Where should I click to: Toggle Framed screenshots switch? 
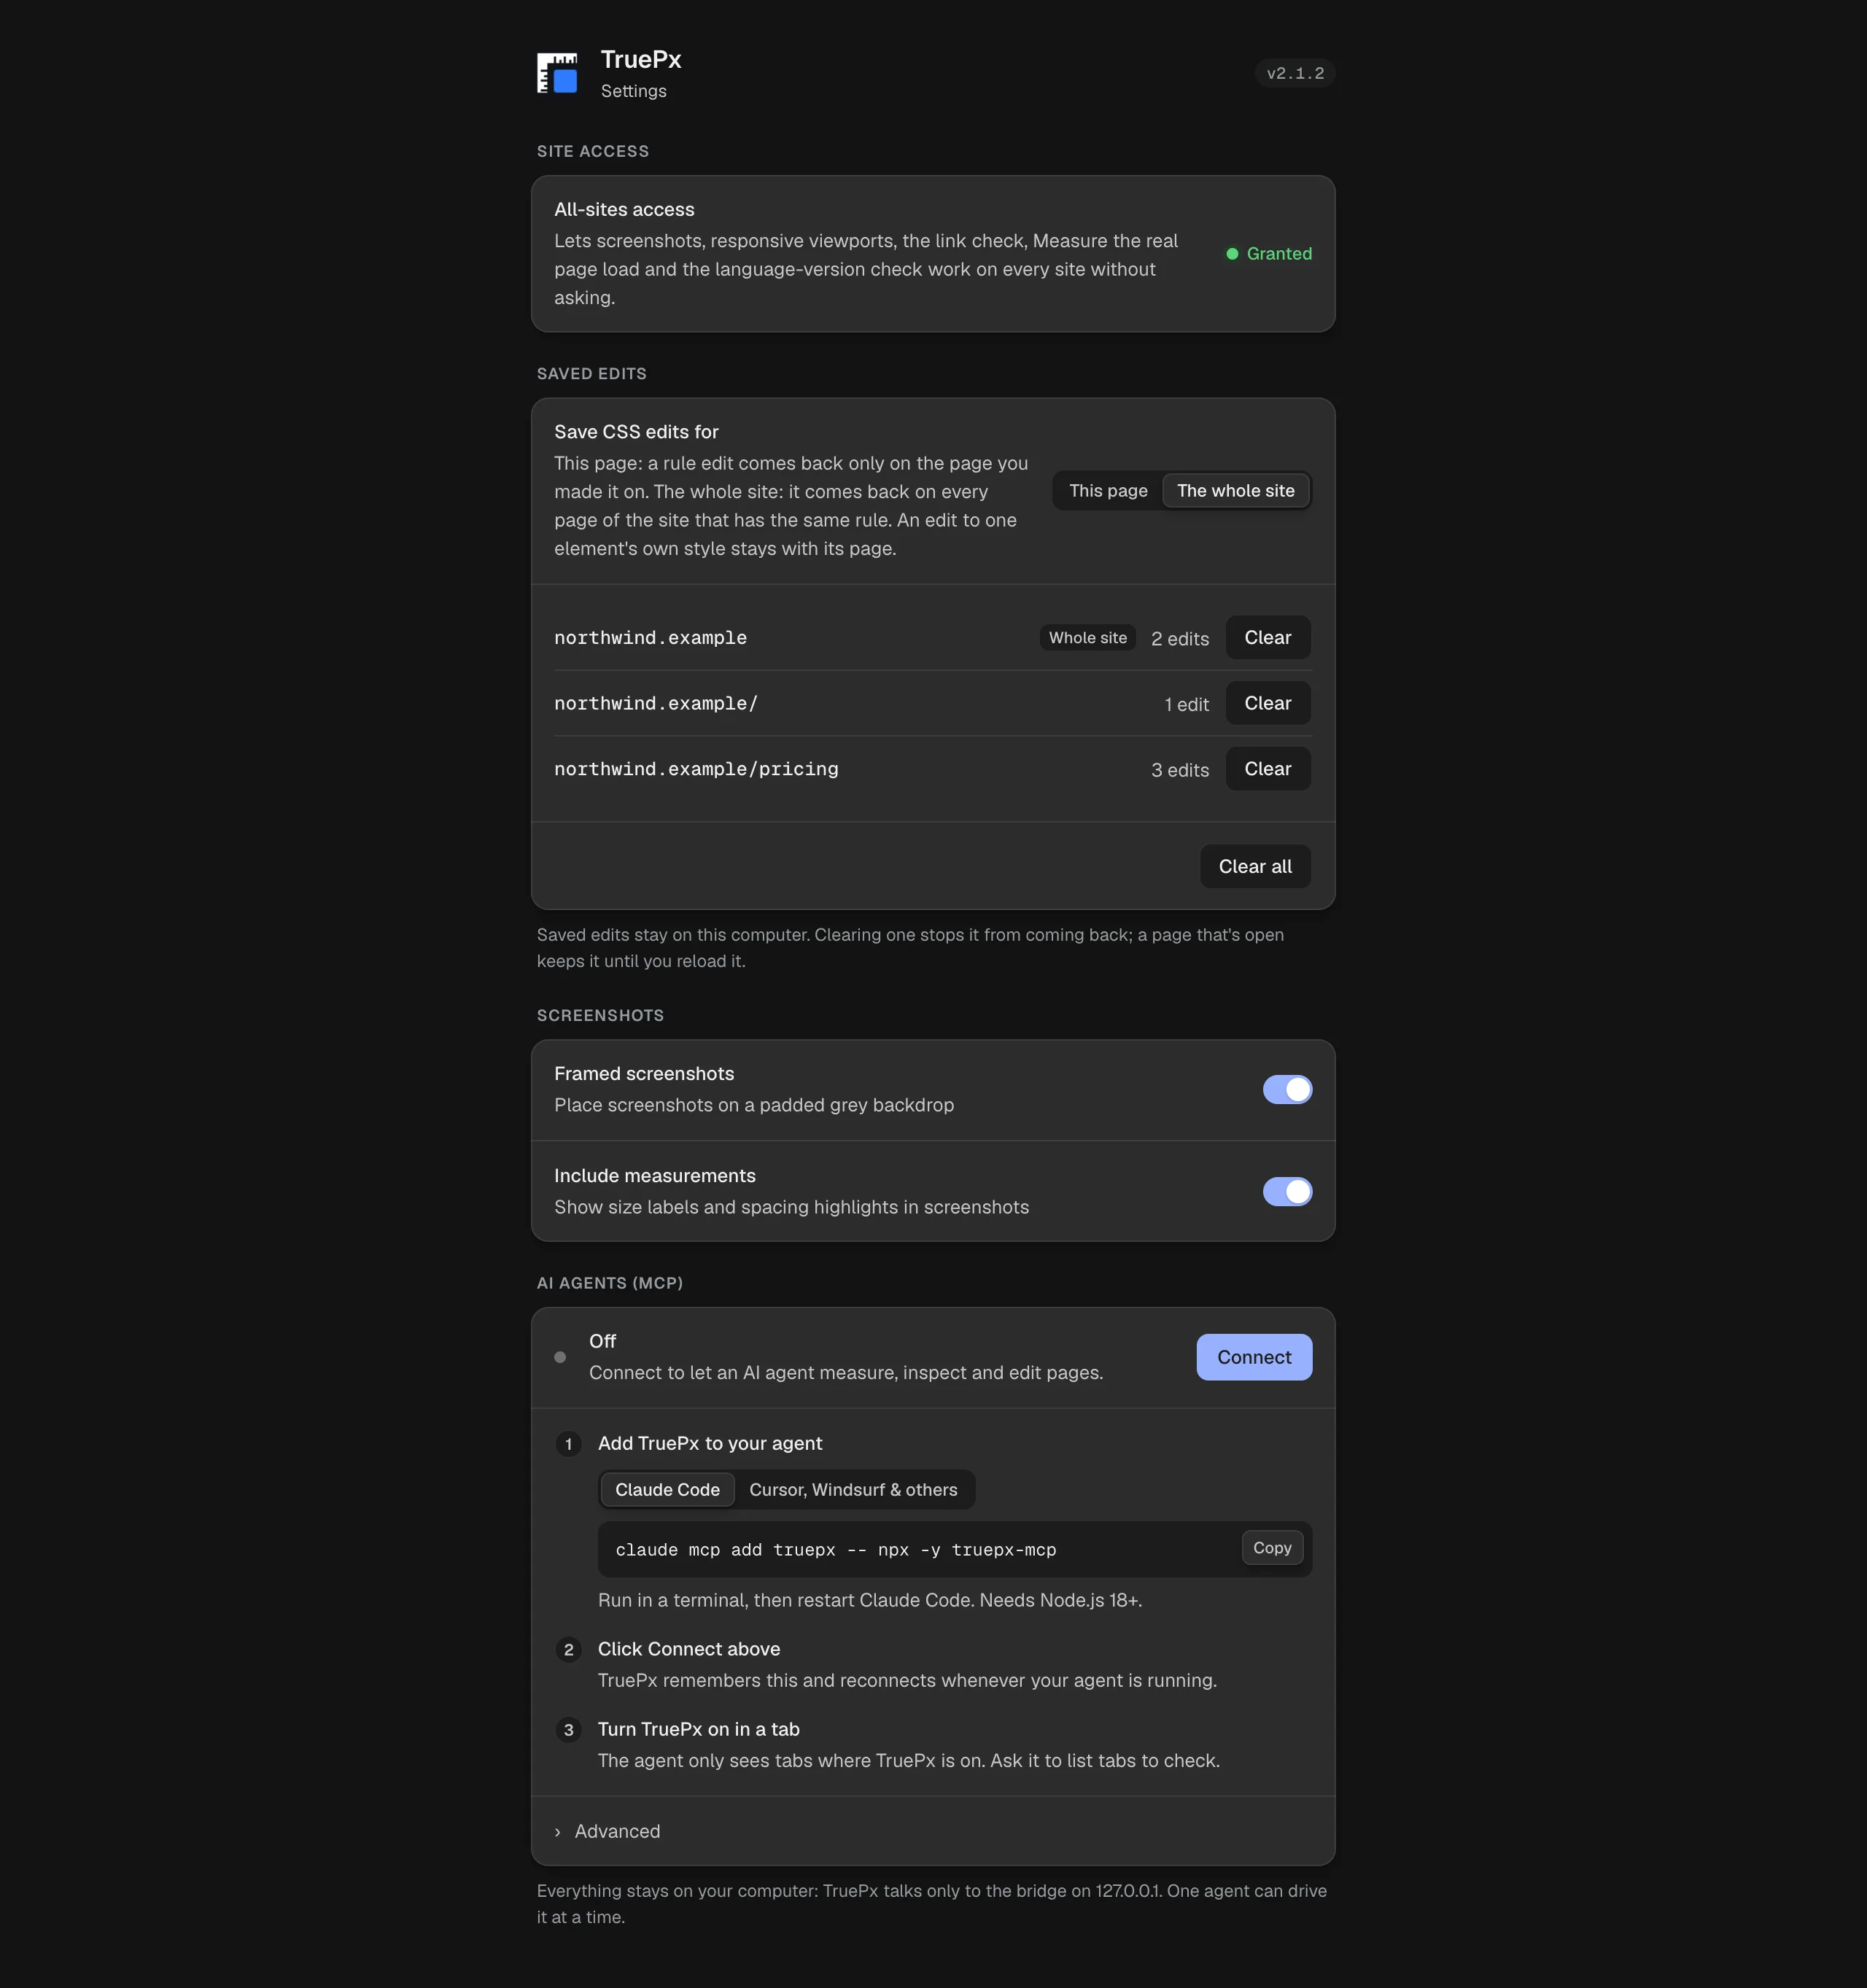(1287, 1090)
